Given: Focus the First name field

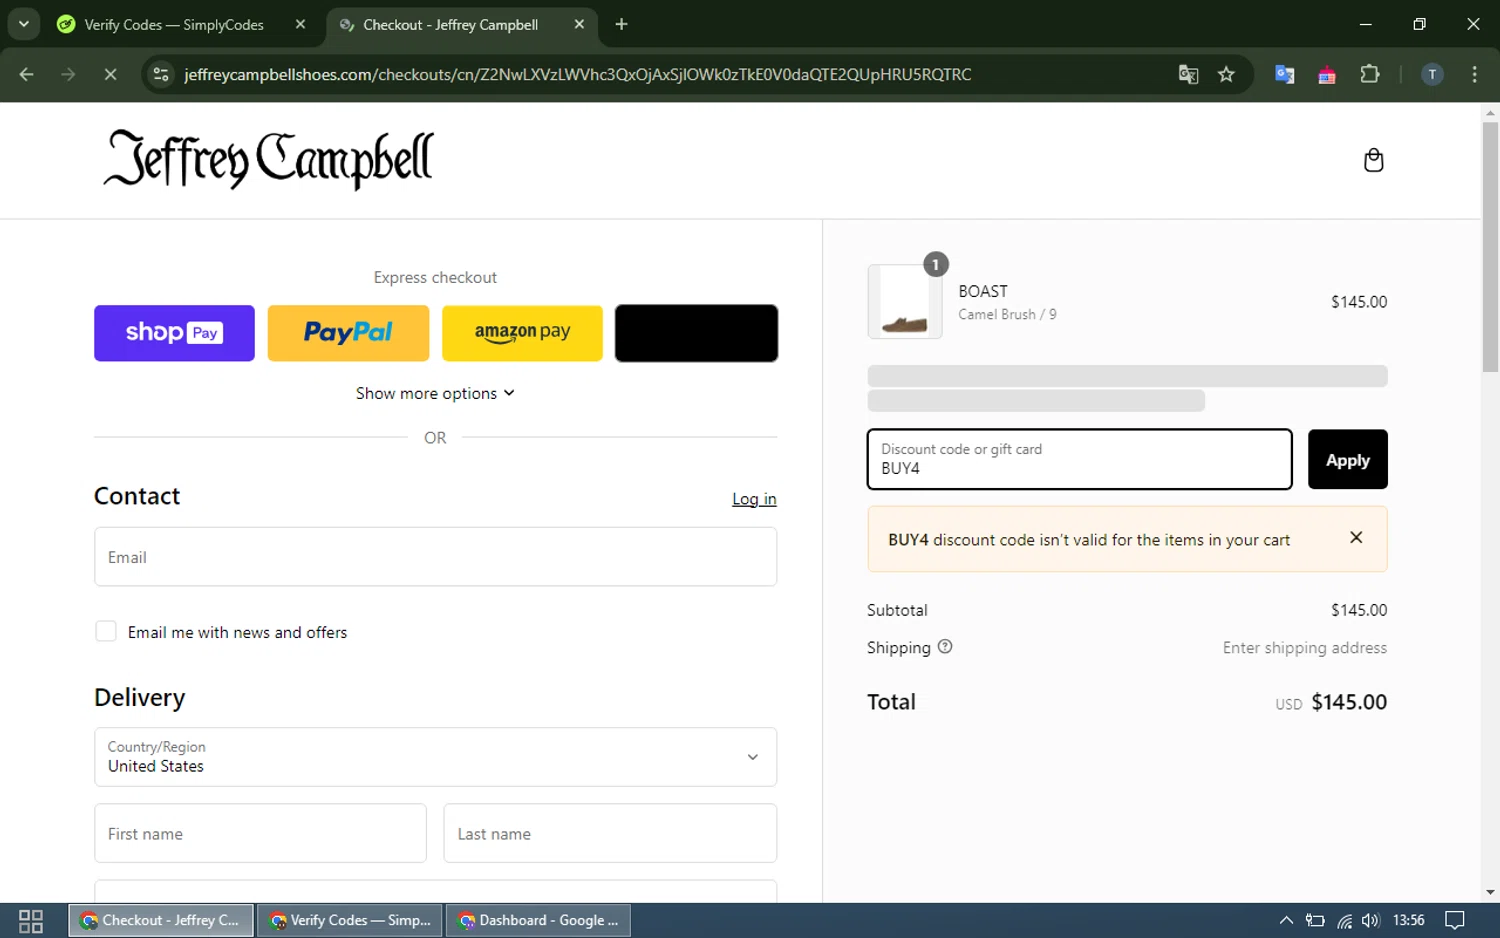Looking at the screenshot, I should pos(260,833).
